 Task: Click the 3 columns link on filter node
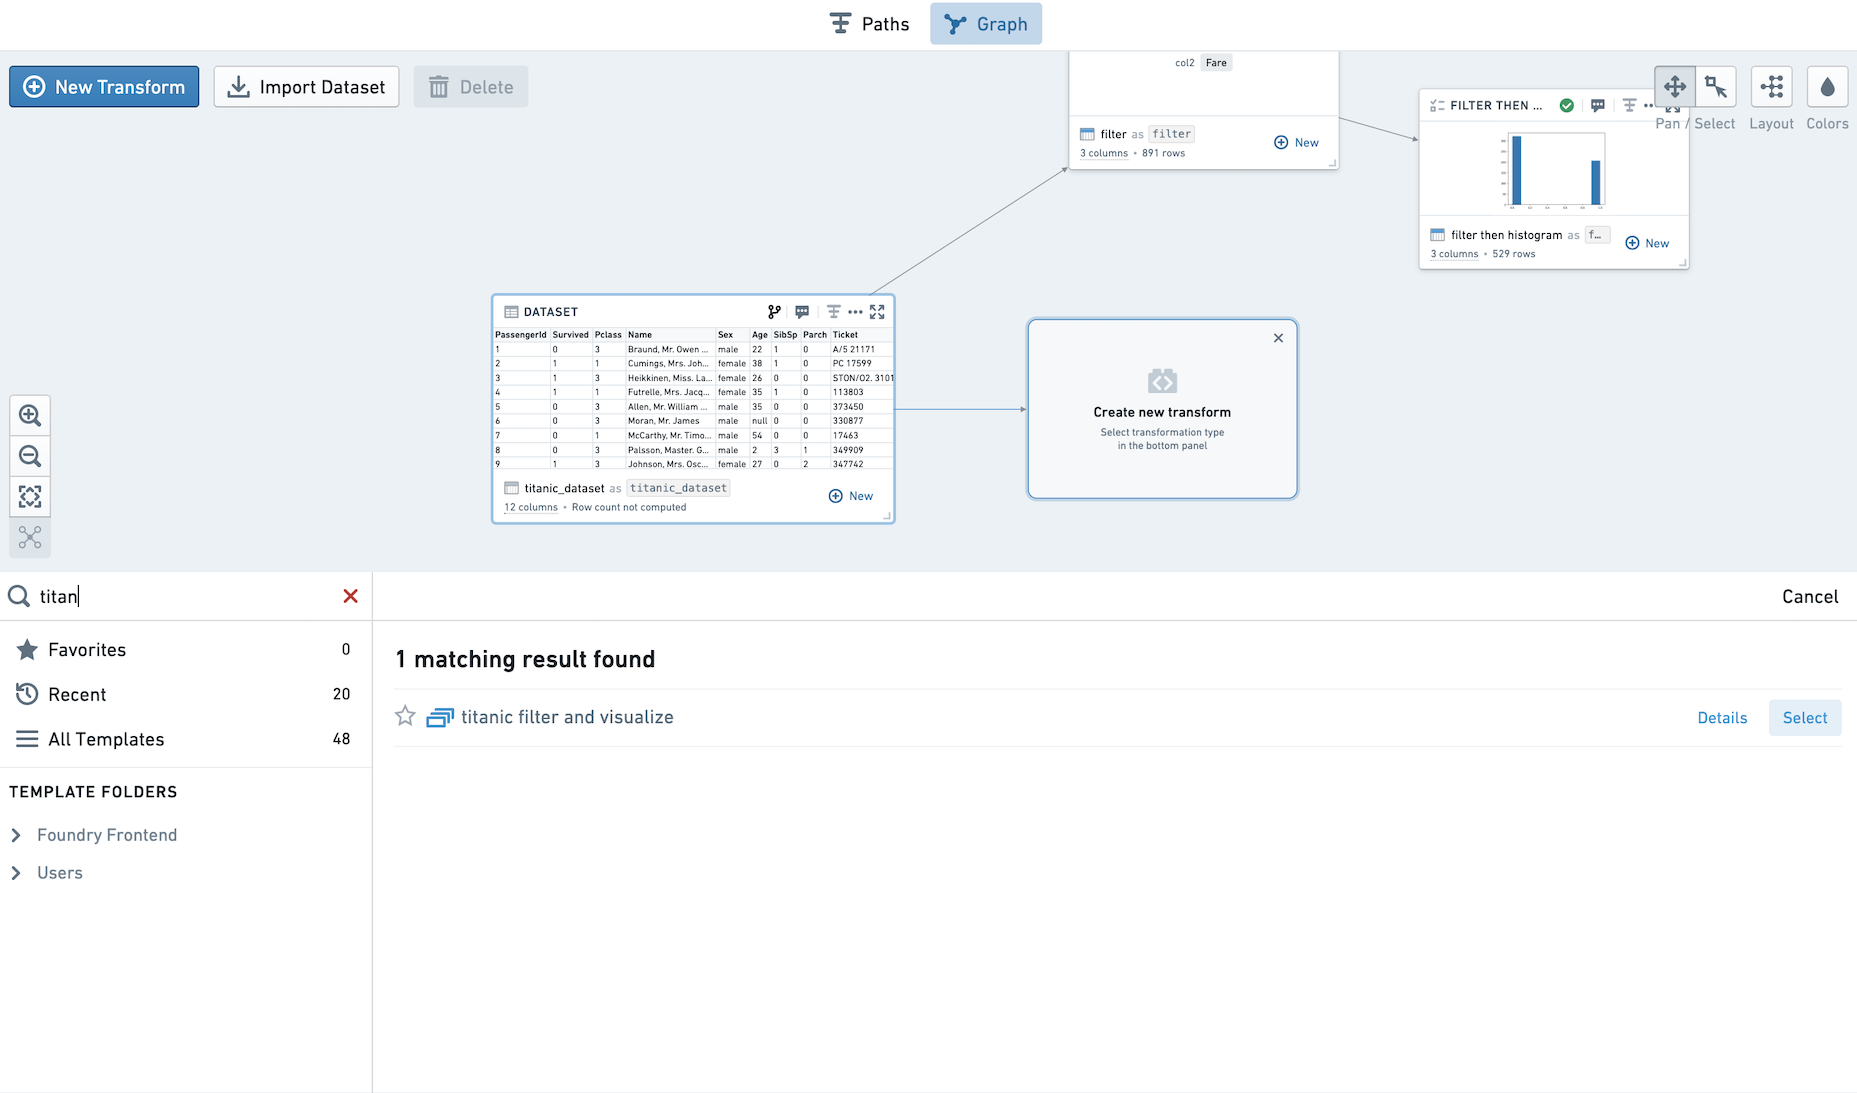click(1104, 153)
